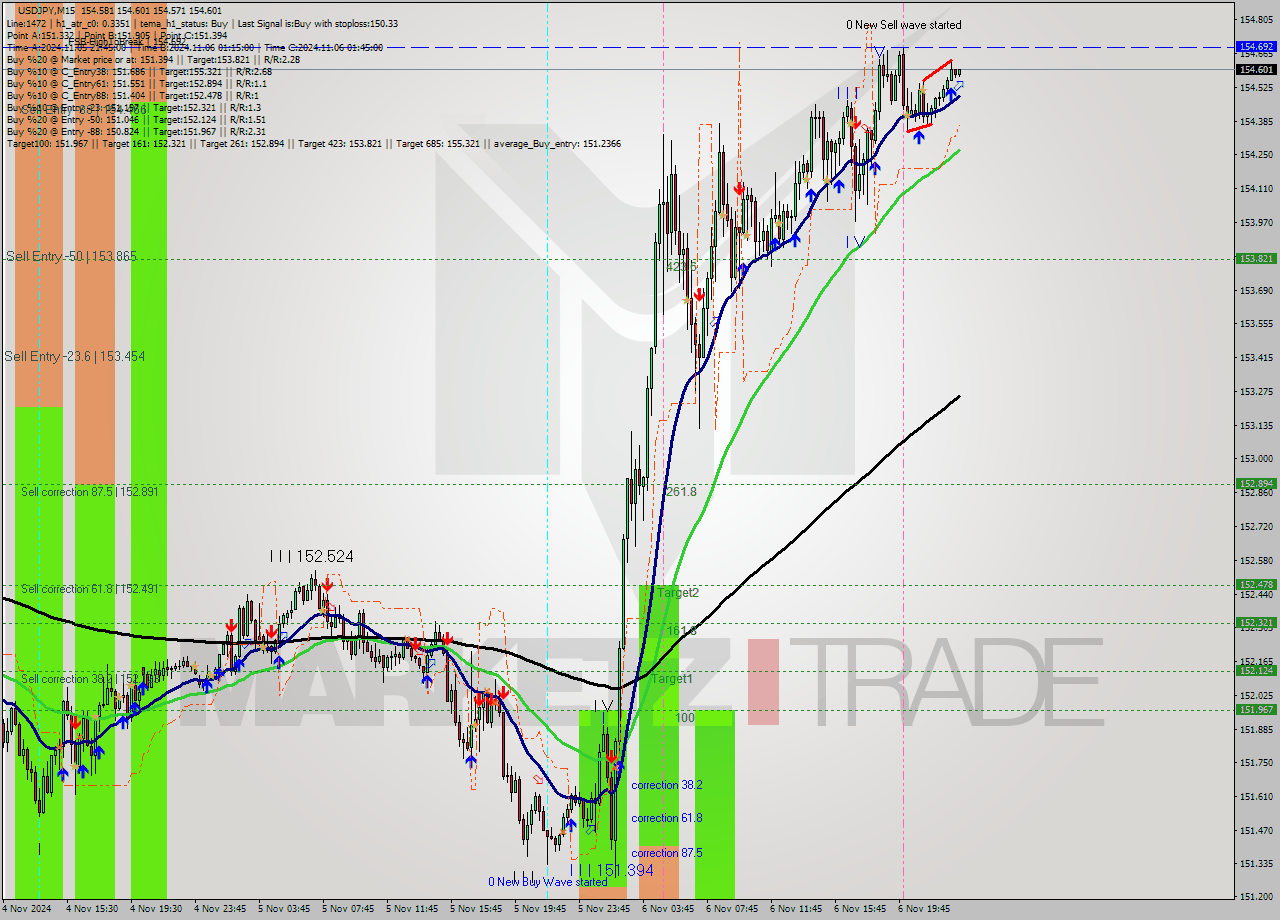The height and width of the screenshot is (920, 1280).
Task: Click the 'correction 87.5' blue label
Action: coord(667,853)
